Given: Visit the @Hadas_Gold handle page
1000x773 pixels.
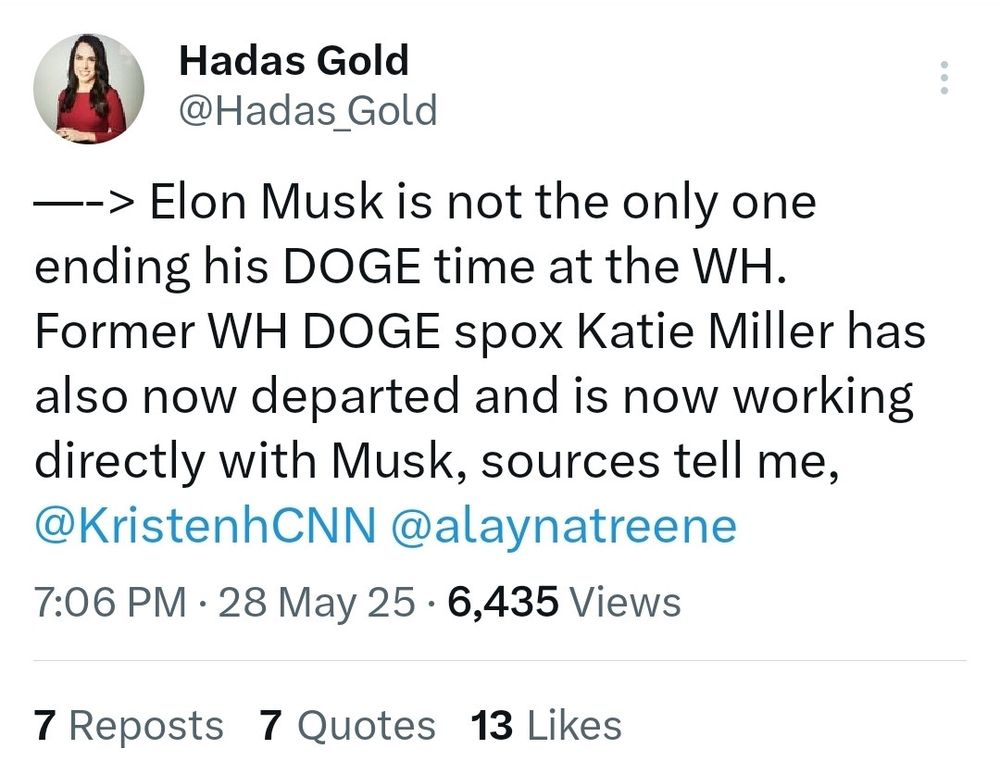Looking at the screenshot, I should click(x=308, y=110).
